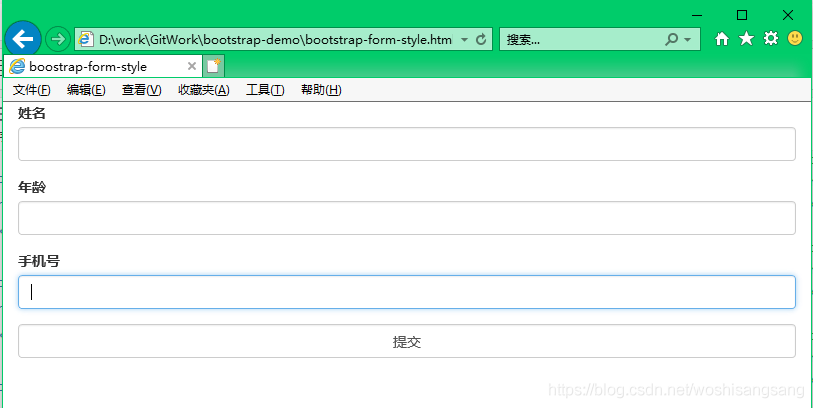Open the 帮助(H) menu

pos(321,90)
